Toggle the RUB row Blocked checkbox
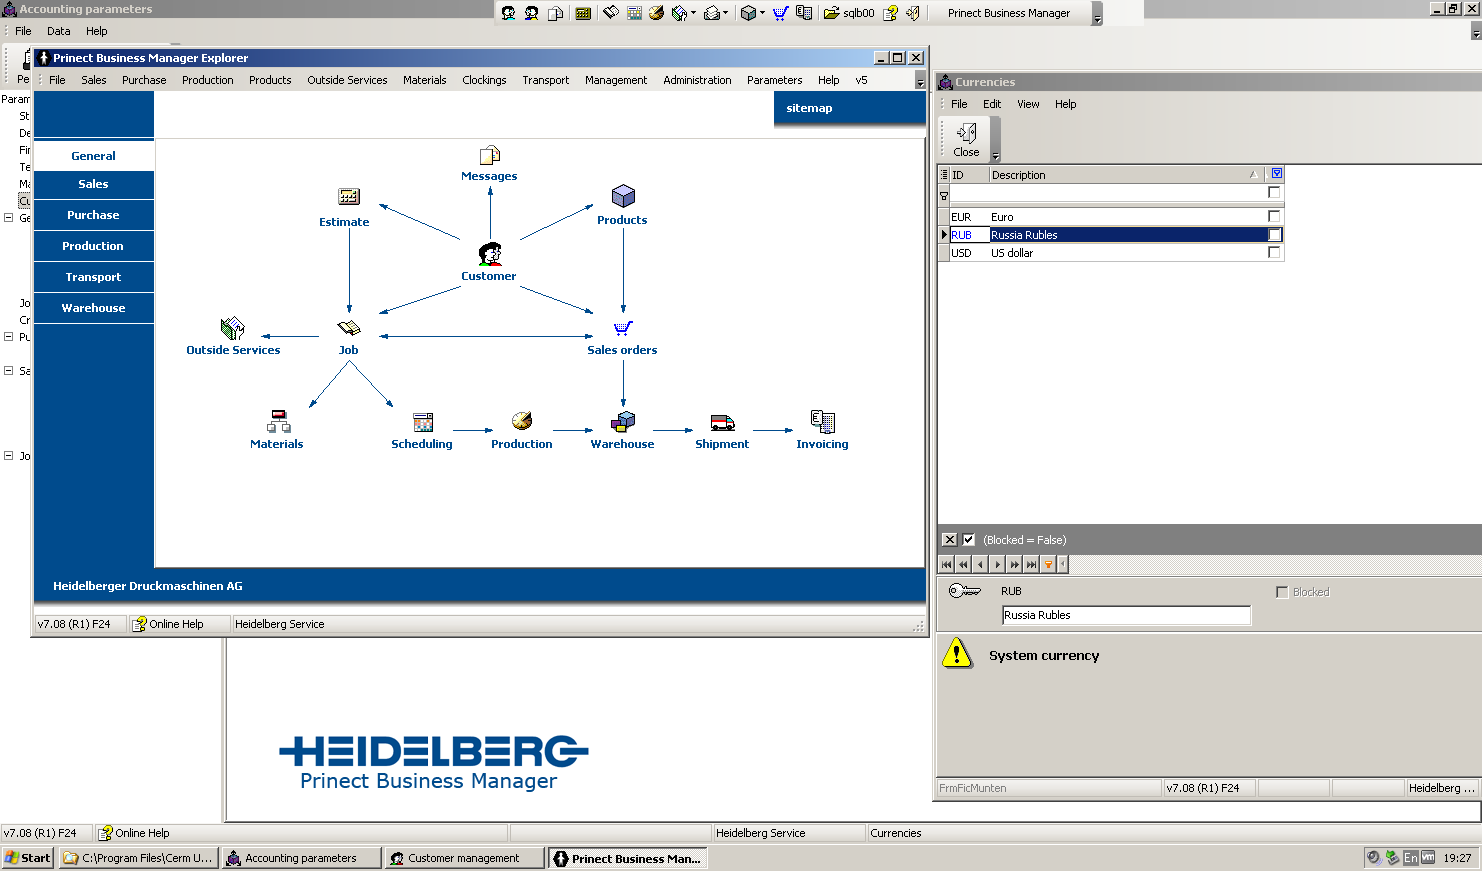Viewport: 1482px width, 871px height. [x=1274, y=235]
